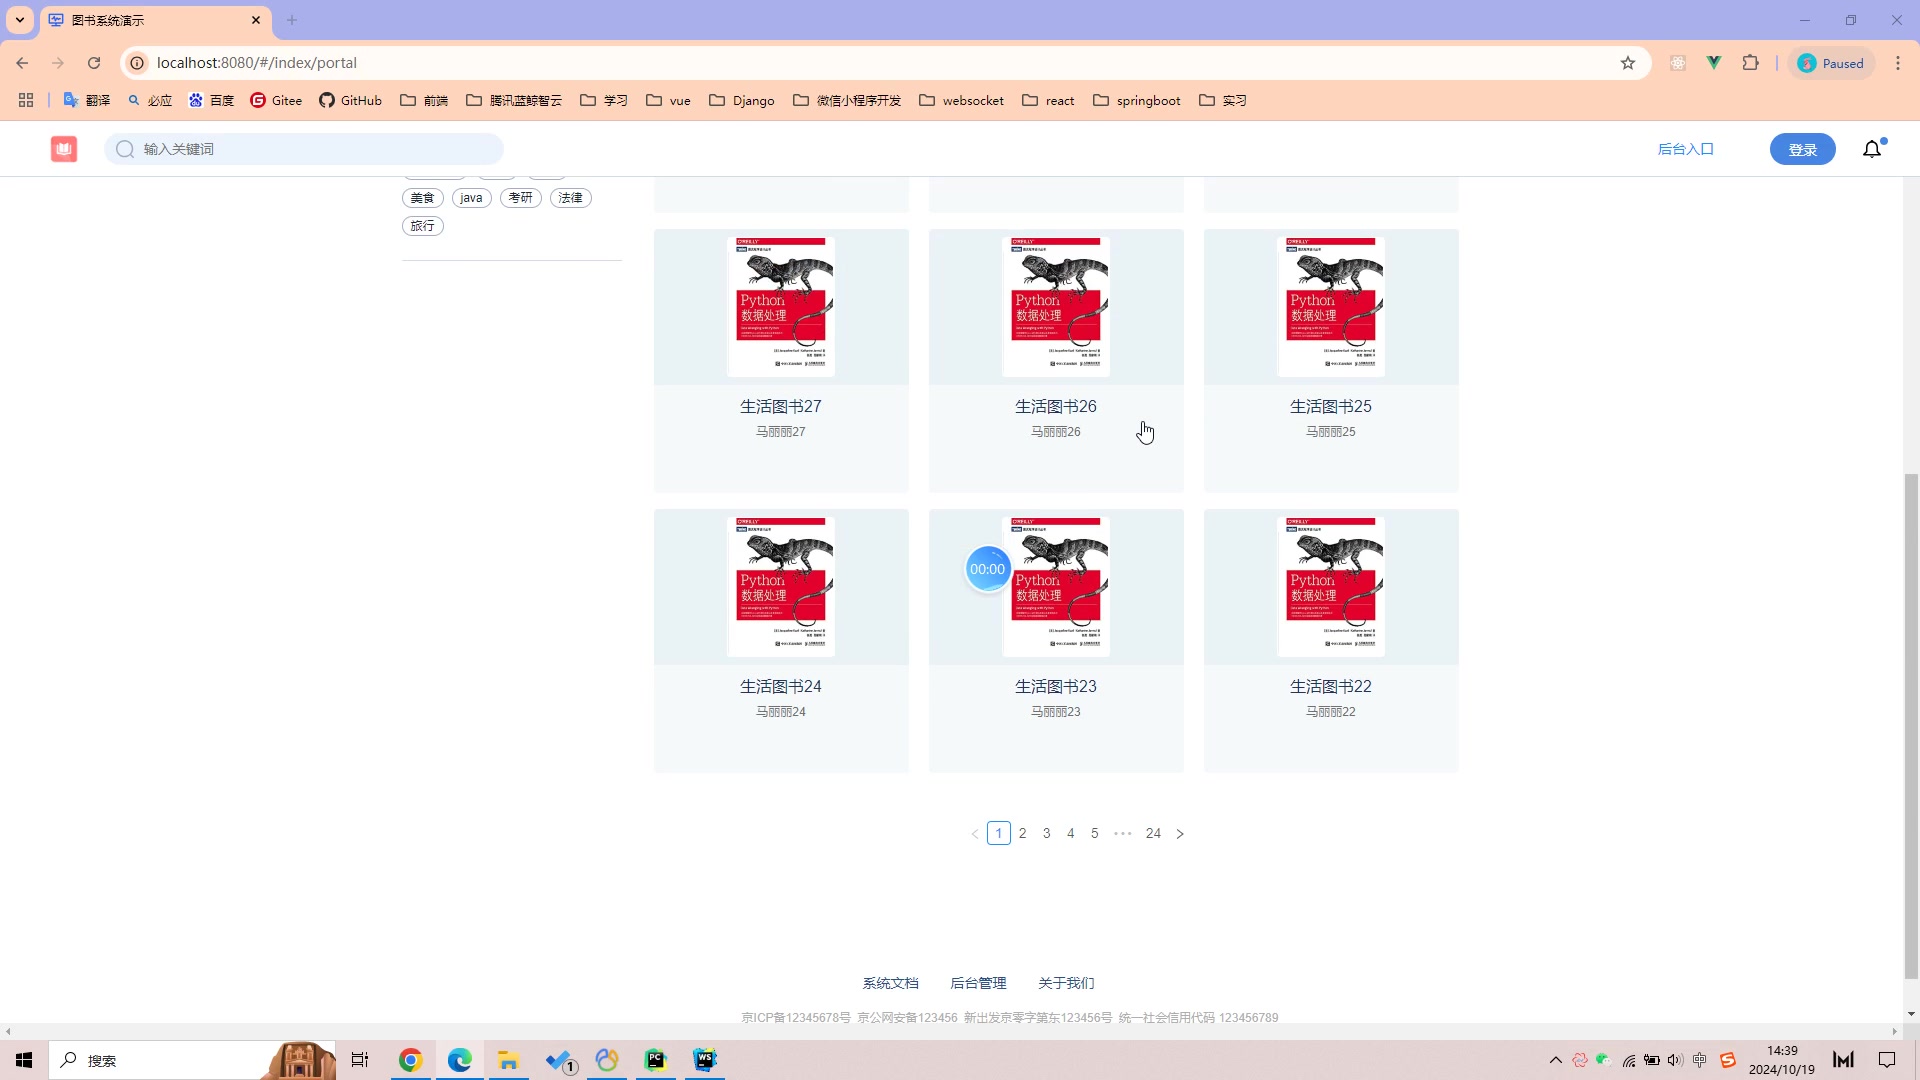
Task: Open the notification bell icon
Action: pyautogui.click(x=1872, y=149)
